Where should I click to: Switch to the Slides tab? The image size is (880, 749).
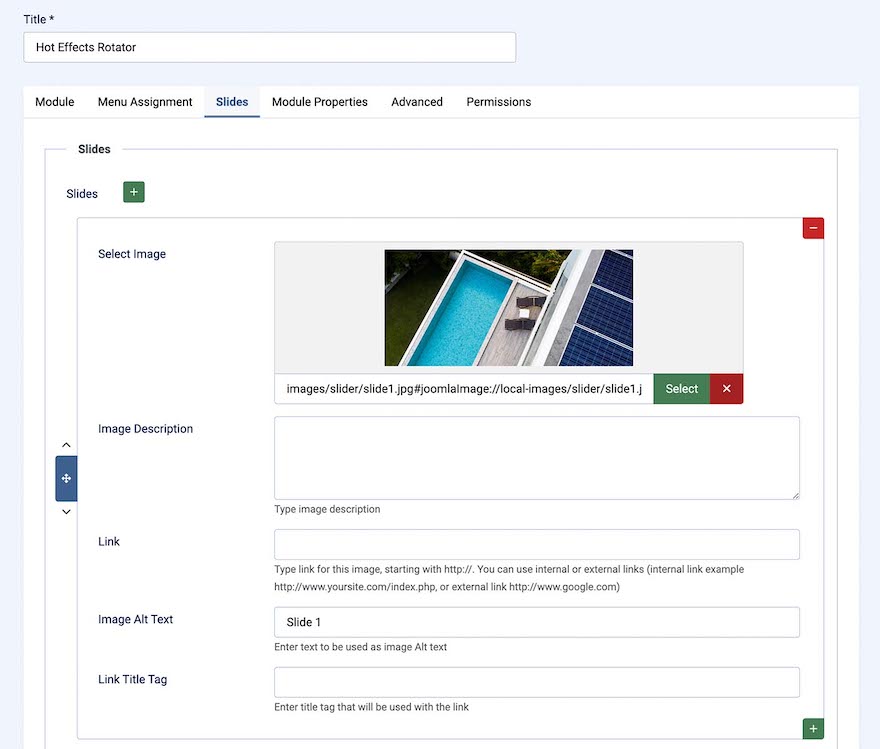tap(232, 102)
